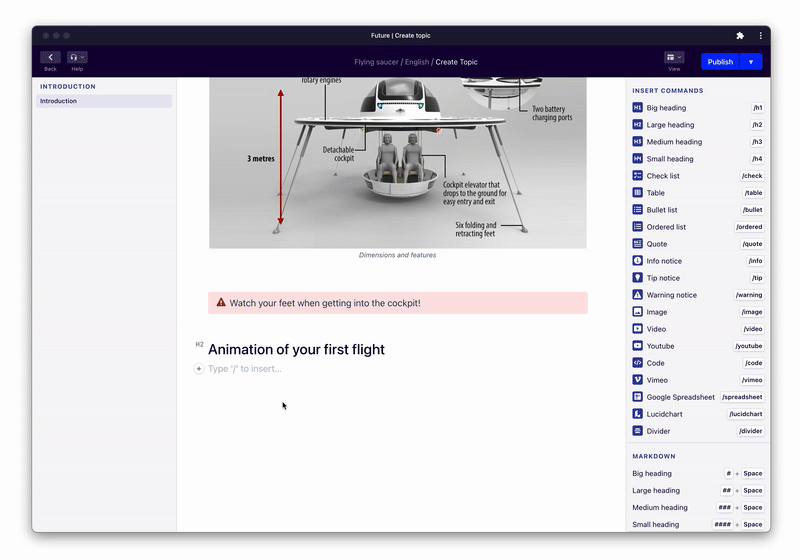Click Flying saucer breadcrumb link
Image resolution: width=800 pixels, height=560 pixels.
click(x=376, y=62)
